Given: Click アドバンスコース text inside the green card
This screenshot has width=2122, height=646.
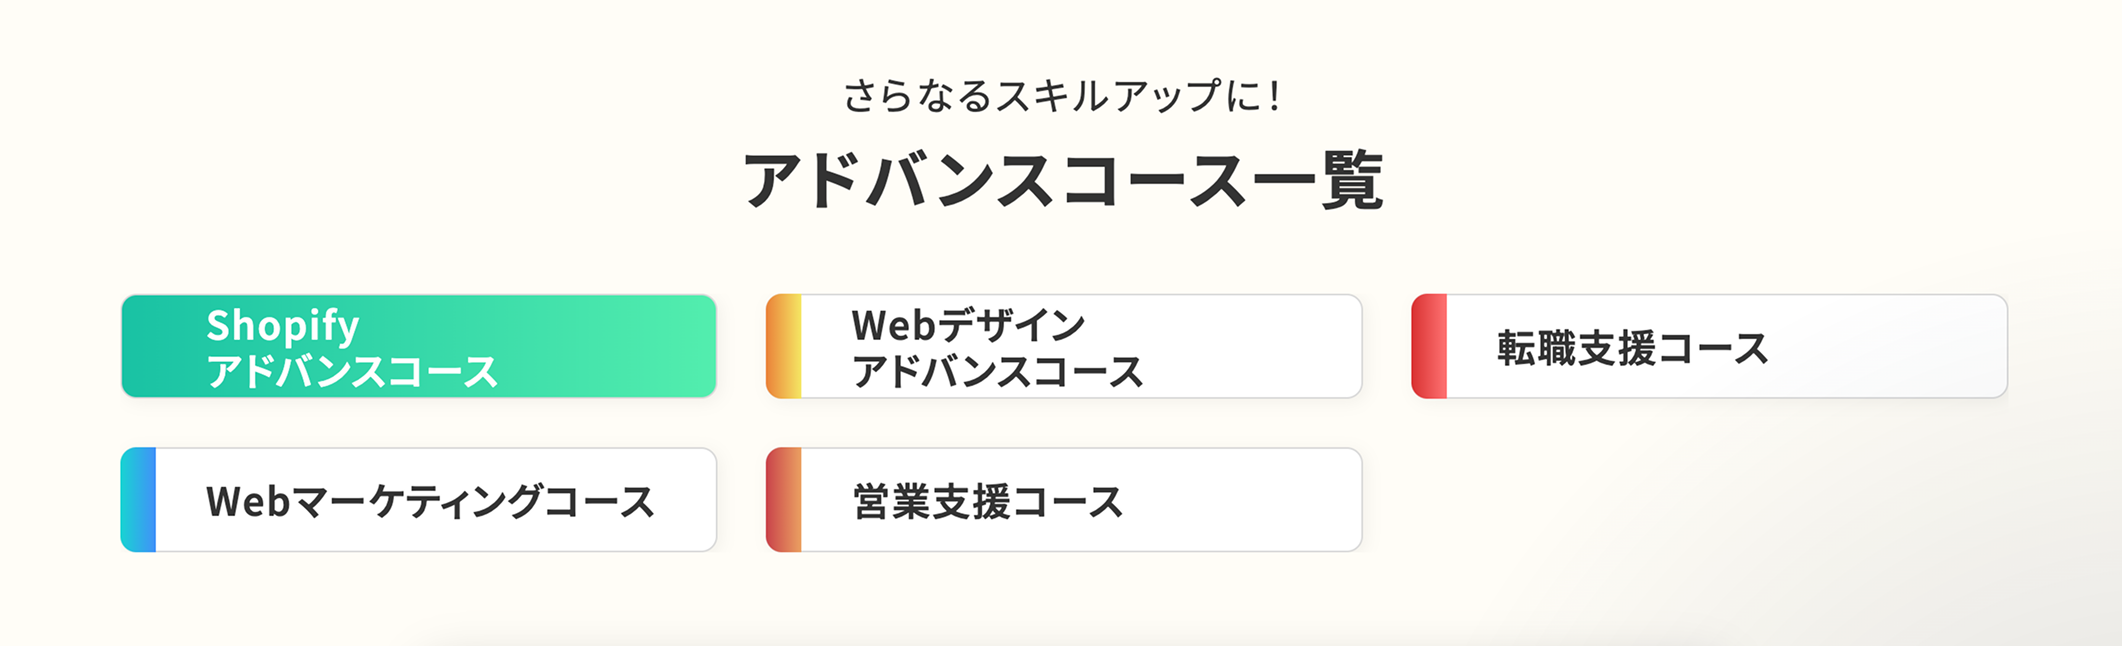Looking at the screenshot, I should click(352, 372).
